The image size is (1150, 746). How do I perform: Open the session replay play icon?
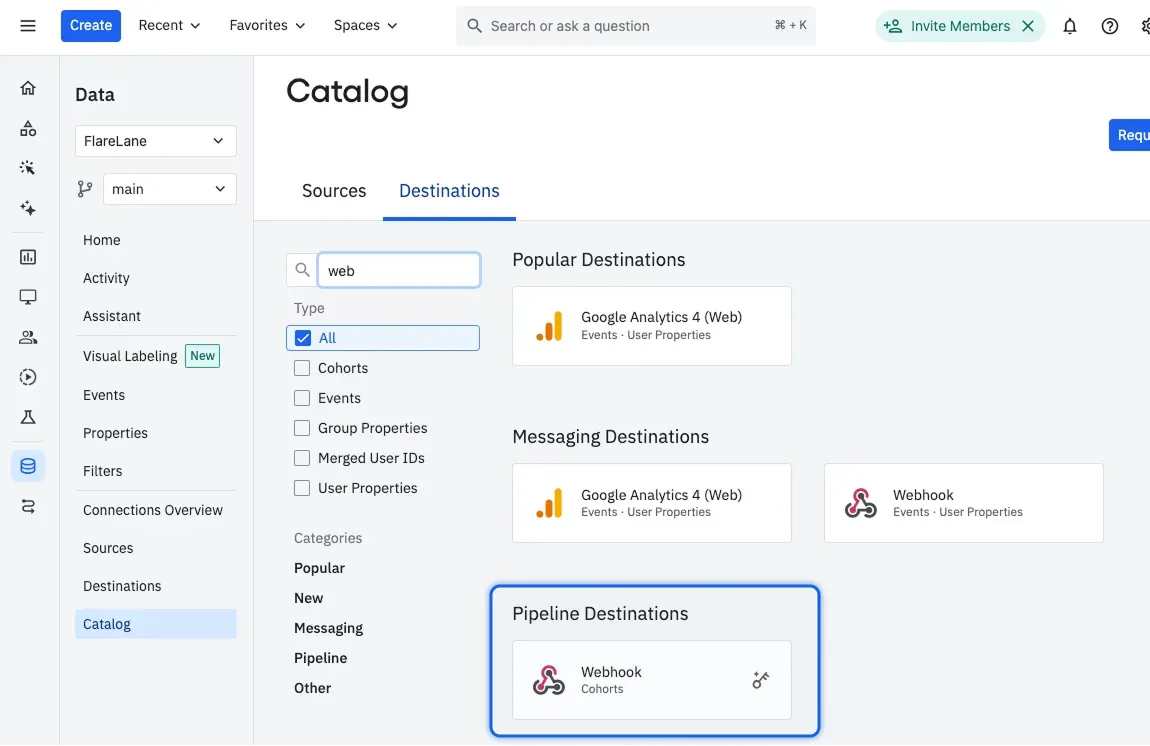point(28,377)
